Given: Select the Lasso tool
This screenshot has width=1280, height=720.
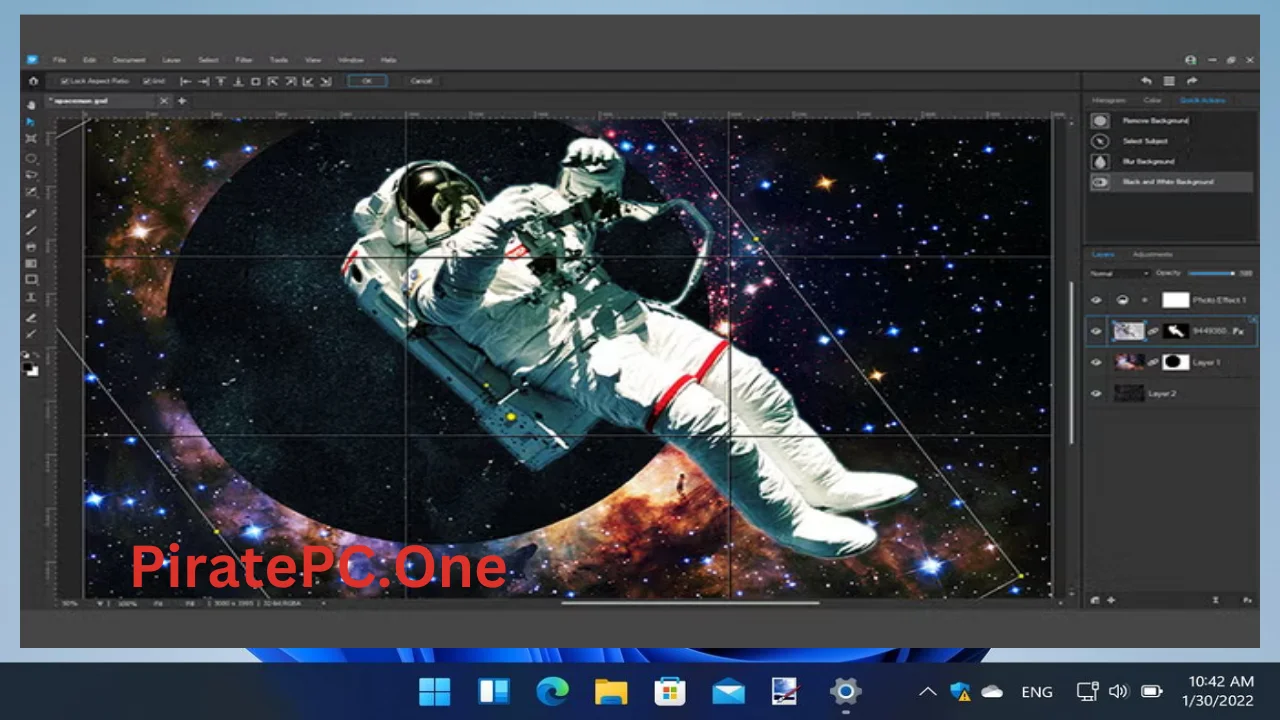Looking at the screenshot, I should click(31, 175).
